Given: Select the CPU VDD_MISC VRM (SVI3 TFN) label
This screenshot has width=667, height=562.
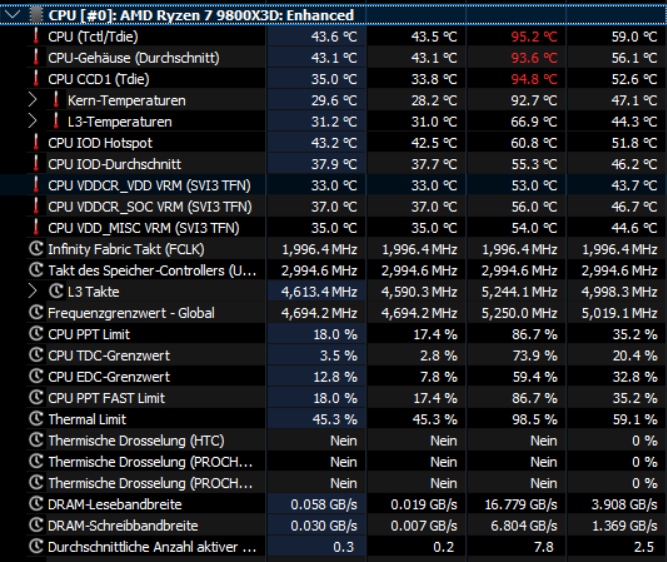Looking at the screenshot, I should click(x=143, y=228).
